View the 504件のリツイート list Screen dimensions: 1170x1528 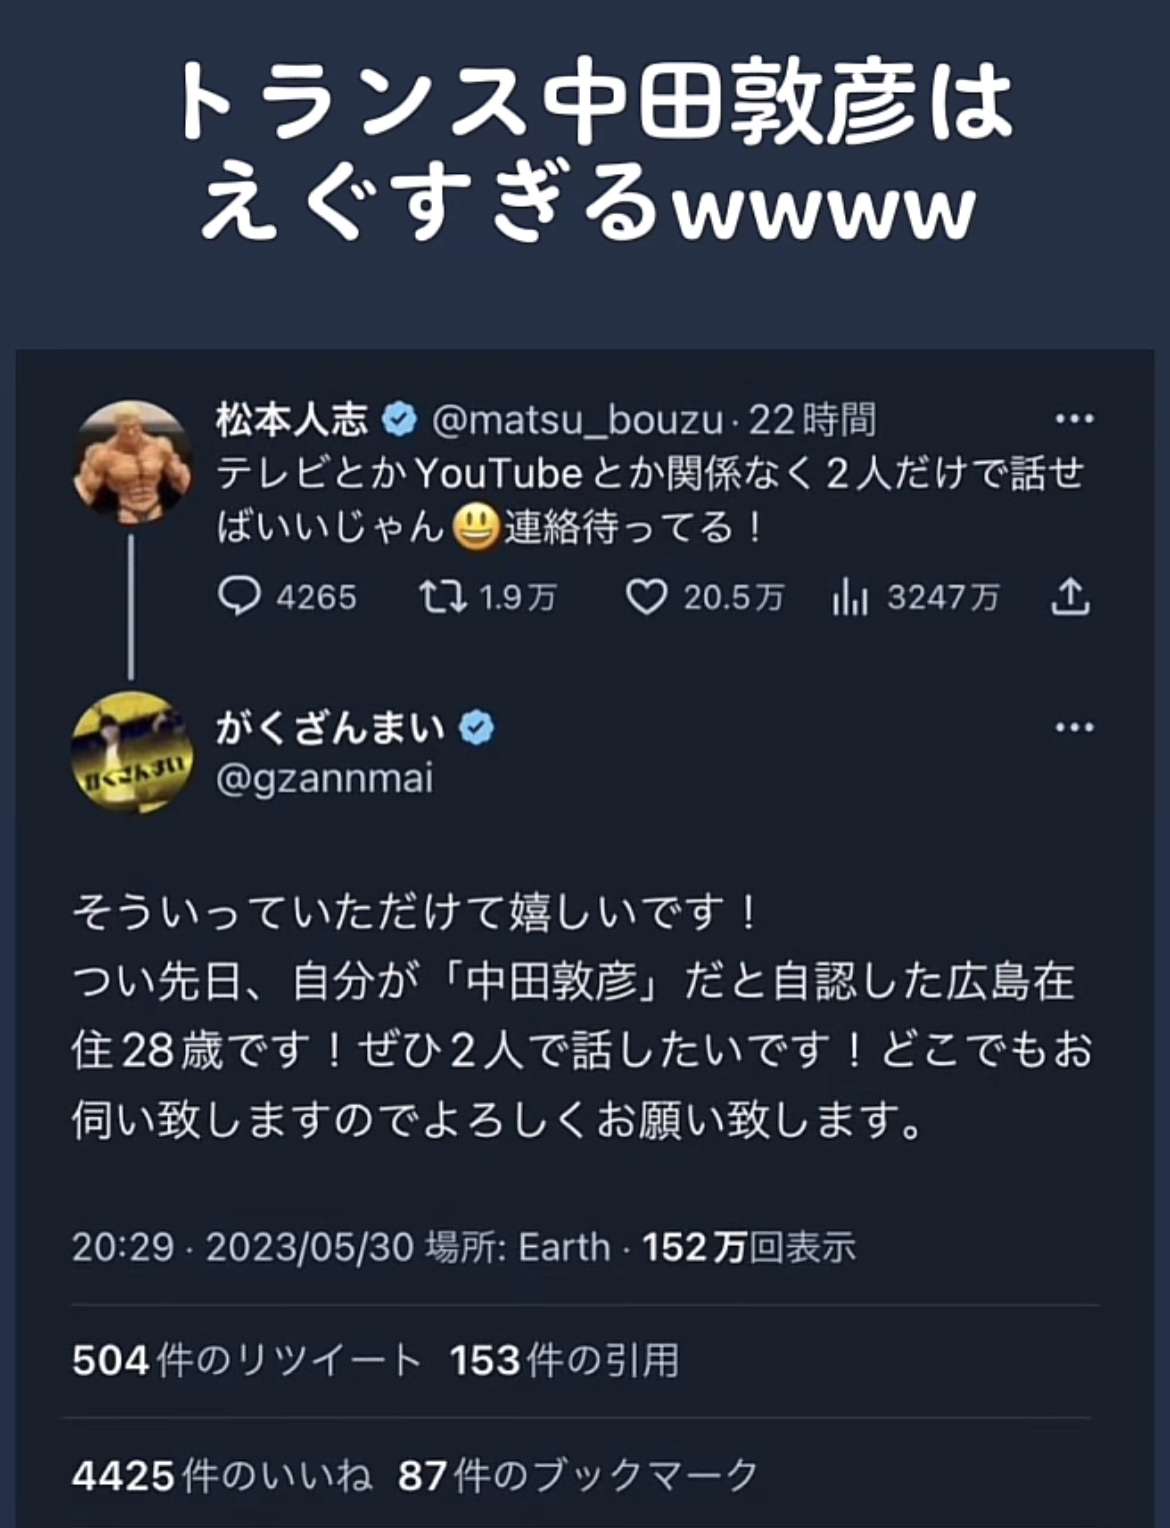click(246, 1360)
